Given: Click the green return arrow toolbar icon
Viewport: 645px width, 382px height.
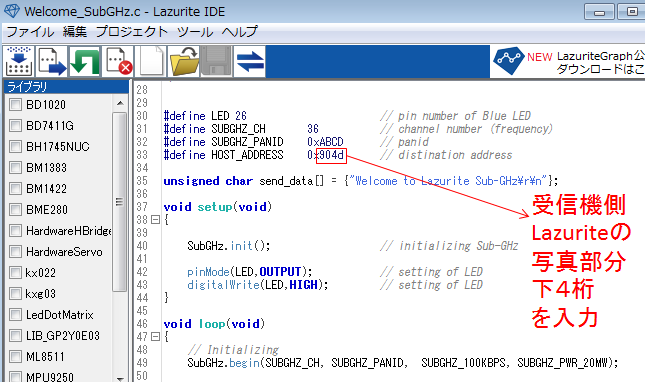Looking at the screenshot, I should 85,61.
